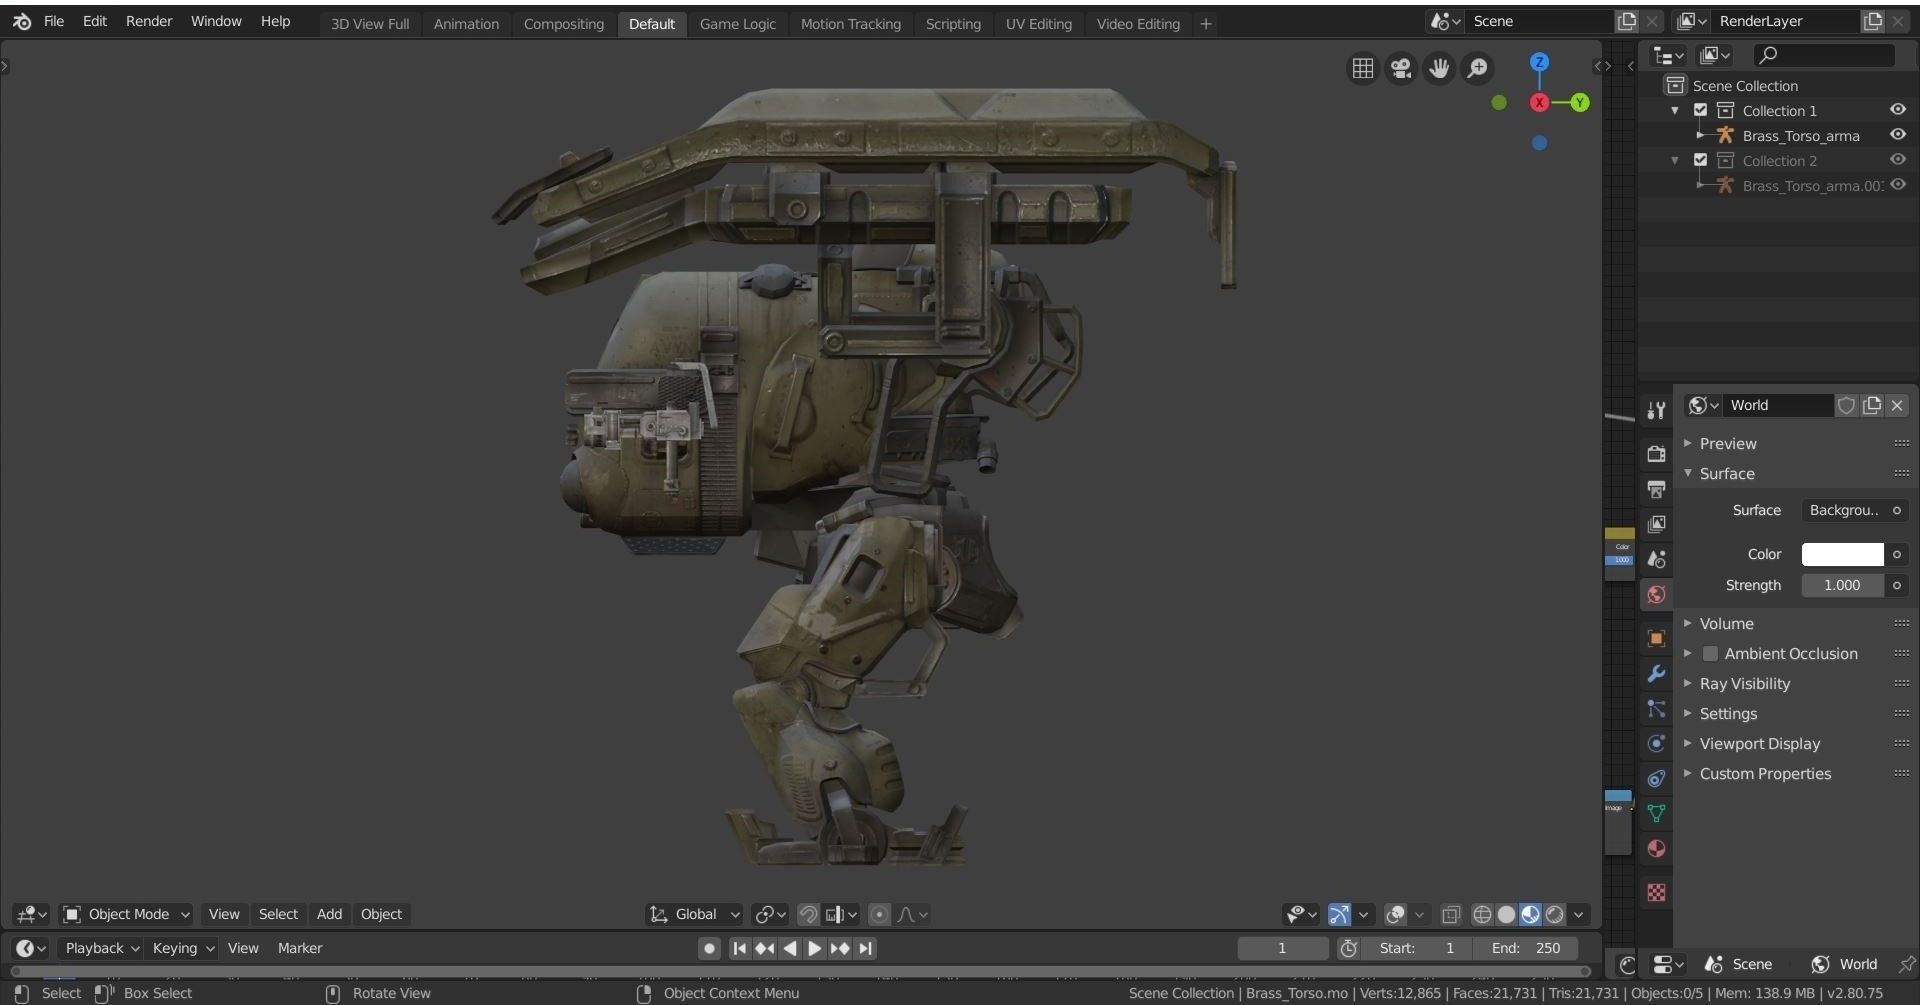Open the Object properties tab

click(x=1656, y=638)
